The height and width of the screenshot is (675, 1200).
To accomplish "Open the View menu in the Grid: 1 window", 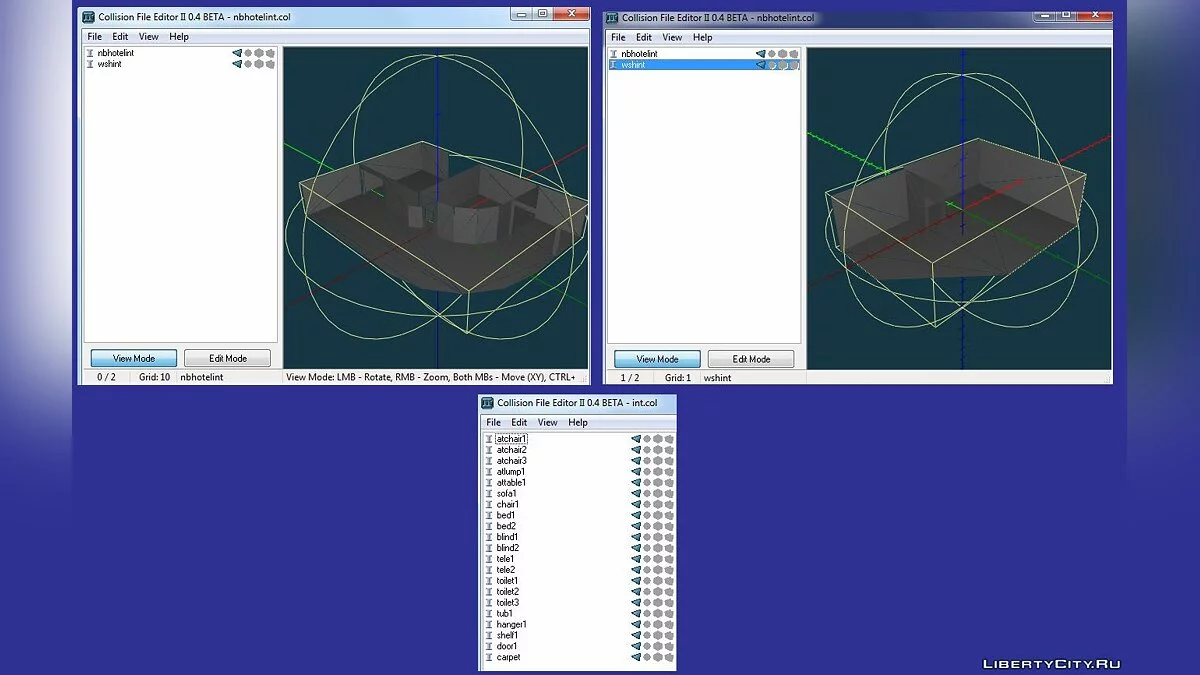I will (x=672, y=38).
